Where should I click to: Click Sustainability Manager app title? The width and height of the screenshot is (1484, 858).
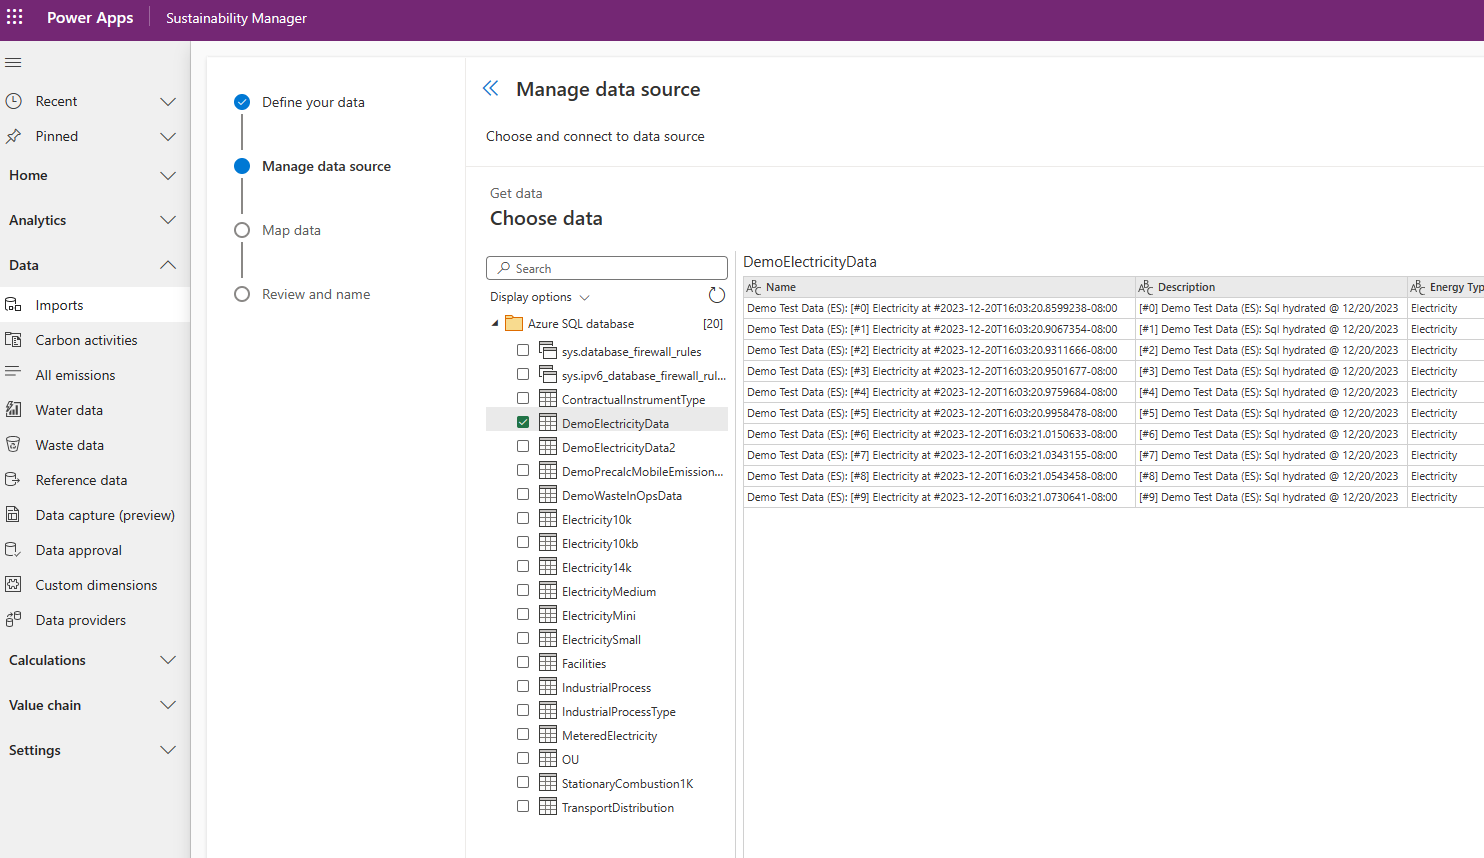pos(236,18)
